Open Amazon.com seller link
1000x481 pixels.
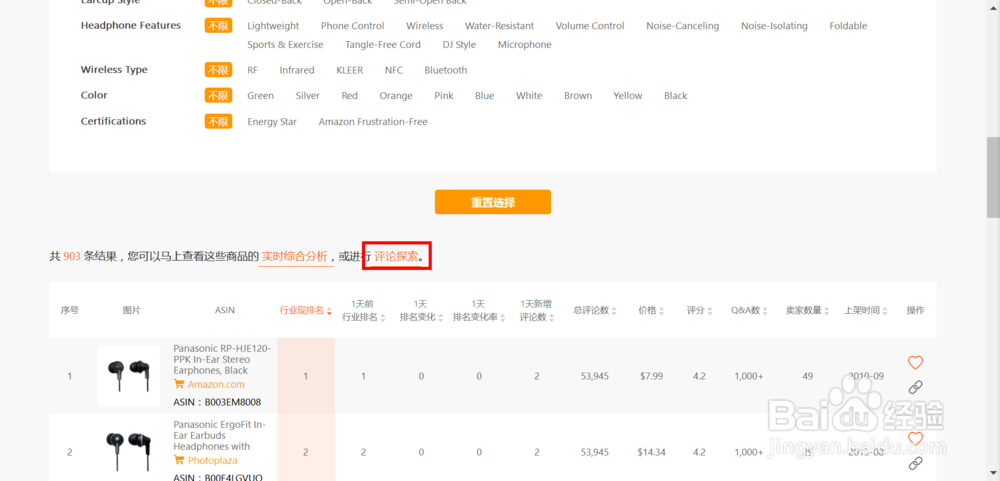(x=216, y=384)
